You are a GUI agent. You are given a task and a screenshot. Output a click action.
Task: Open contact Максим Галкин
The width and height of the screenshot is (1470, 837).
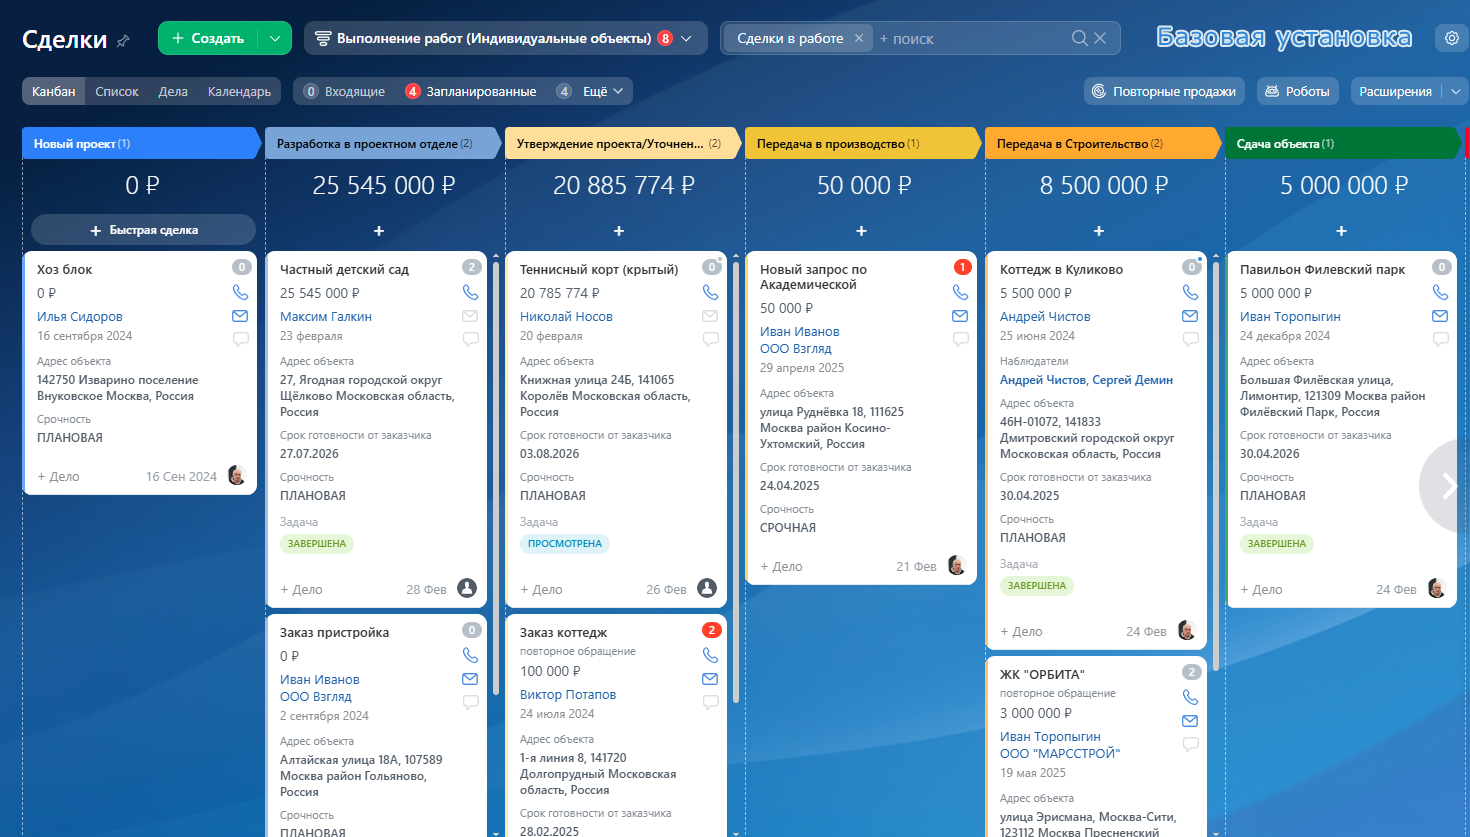(x=326, y=316)
